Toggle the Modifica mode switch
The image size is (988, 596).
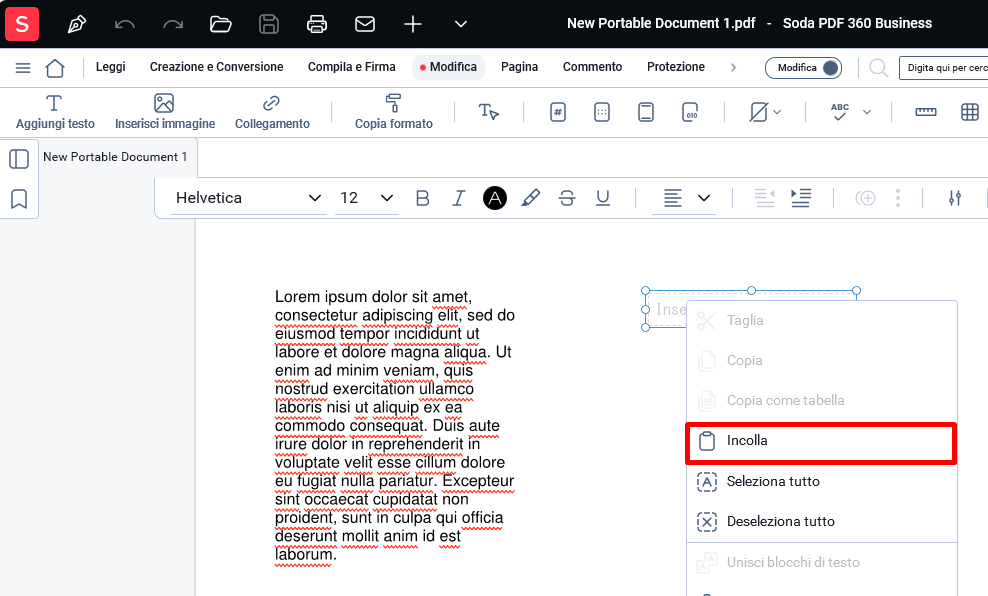pyautogui.click(x=803, y=67)
